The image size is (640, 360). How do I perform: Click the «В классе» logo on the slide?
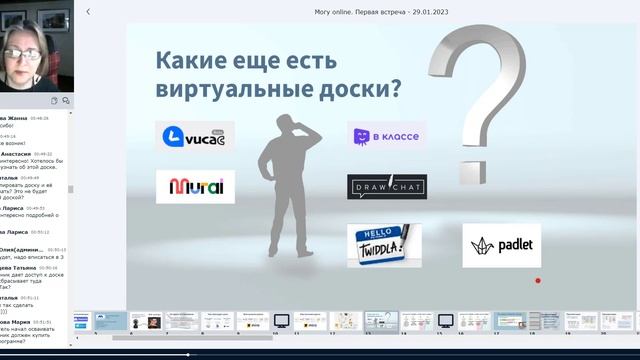pos(387,136)
